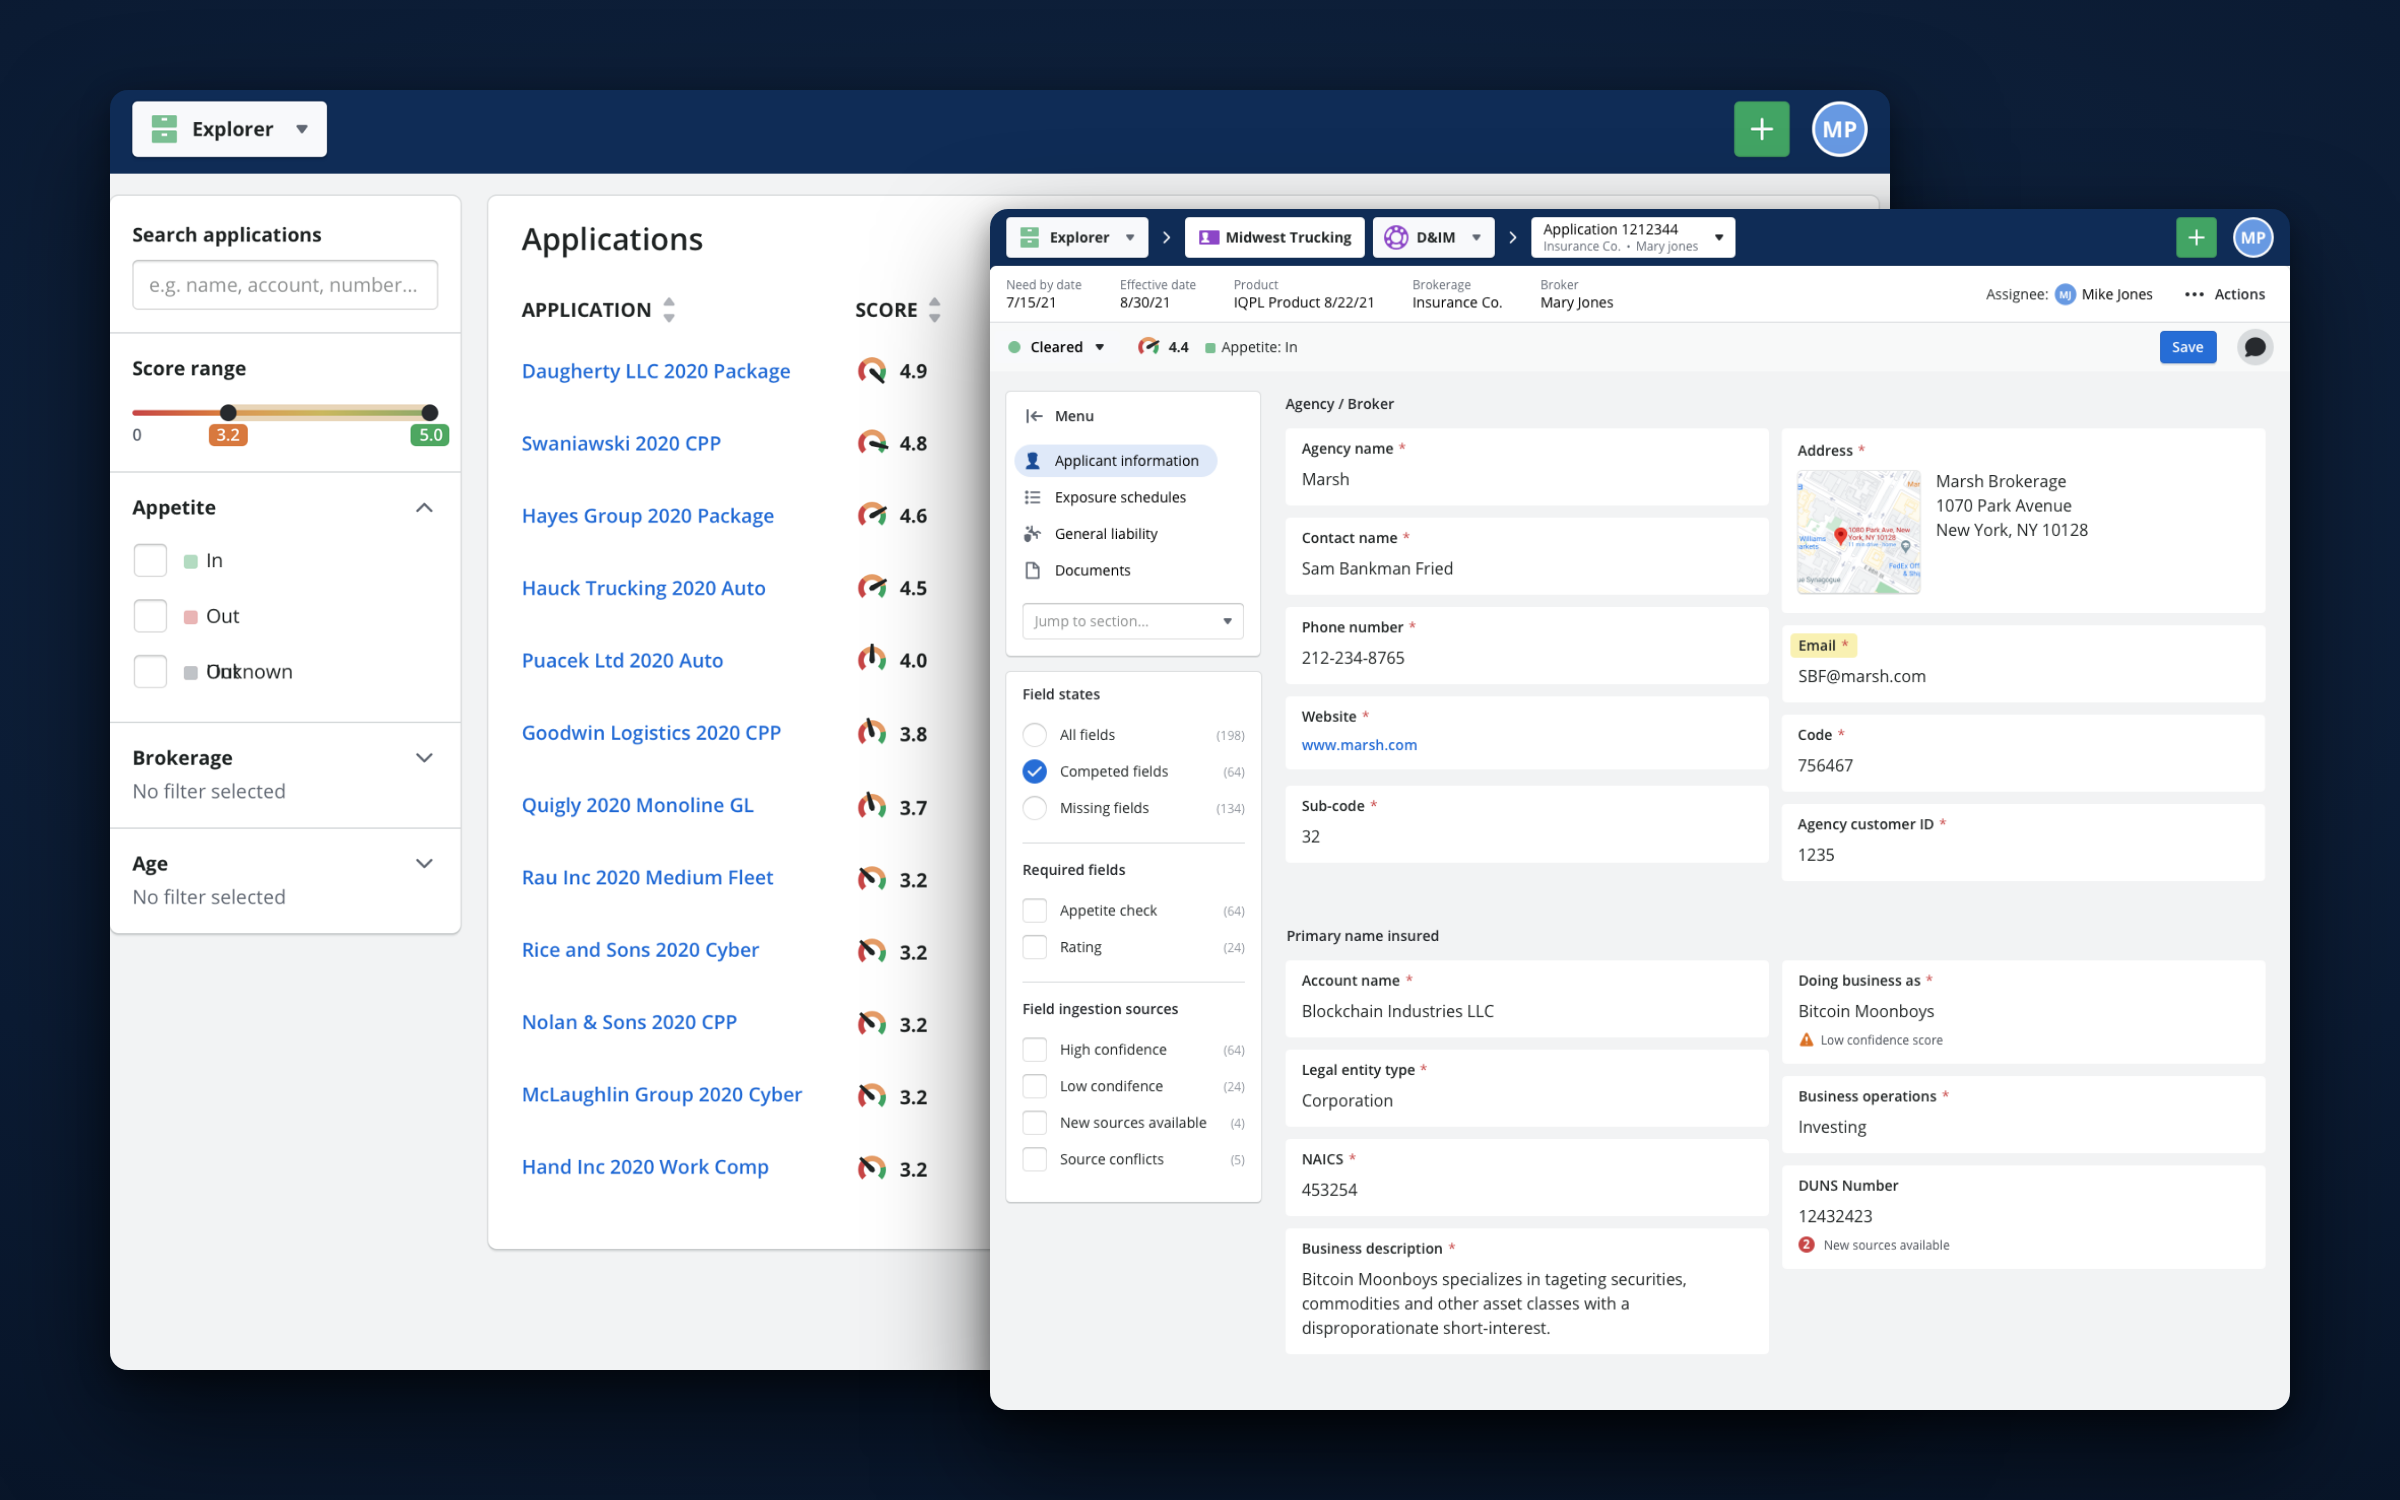Select Documents menu item
Image resolution: width=2400 pixels, height=1500 pixels.
[1078, 570]
